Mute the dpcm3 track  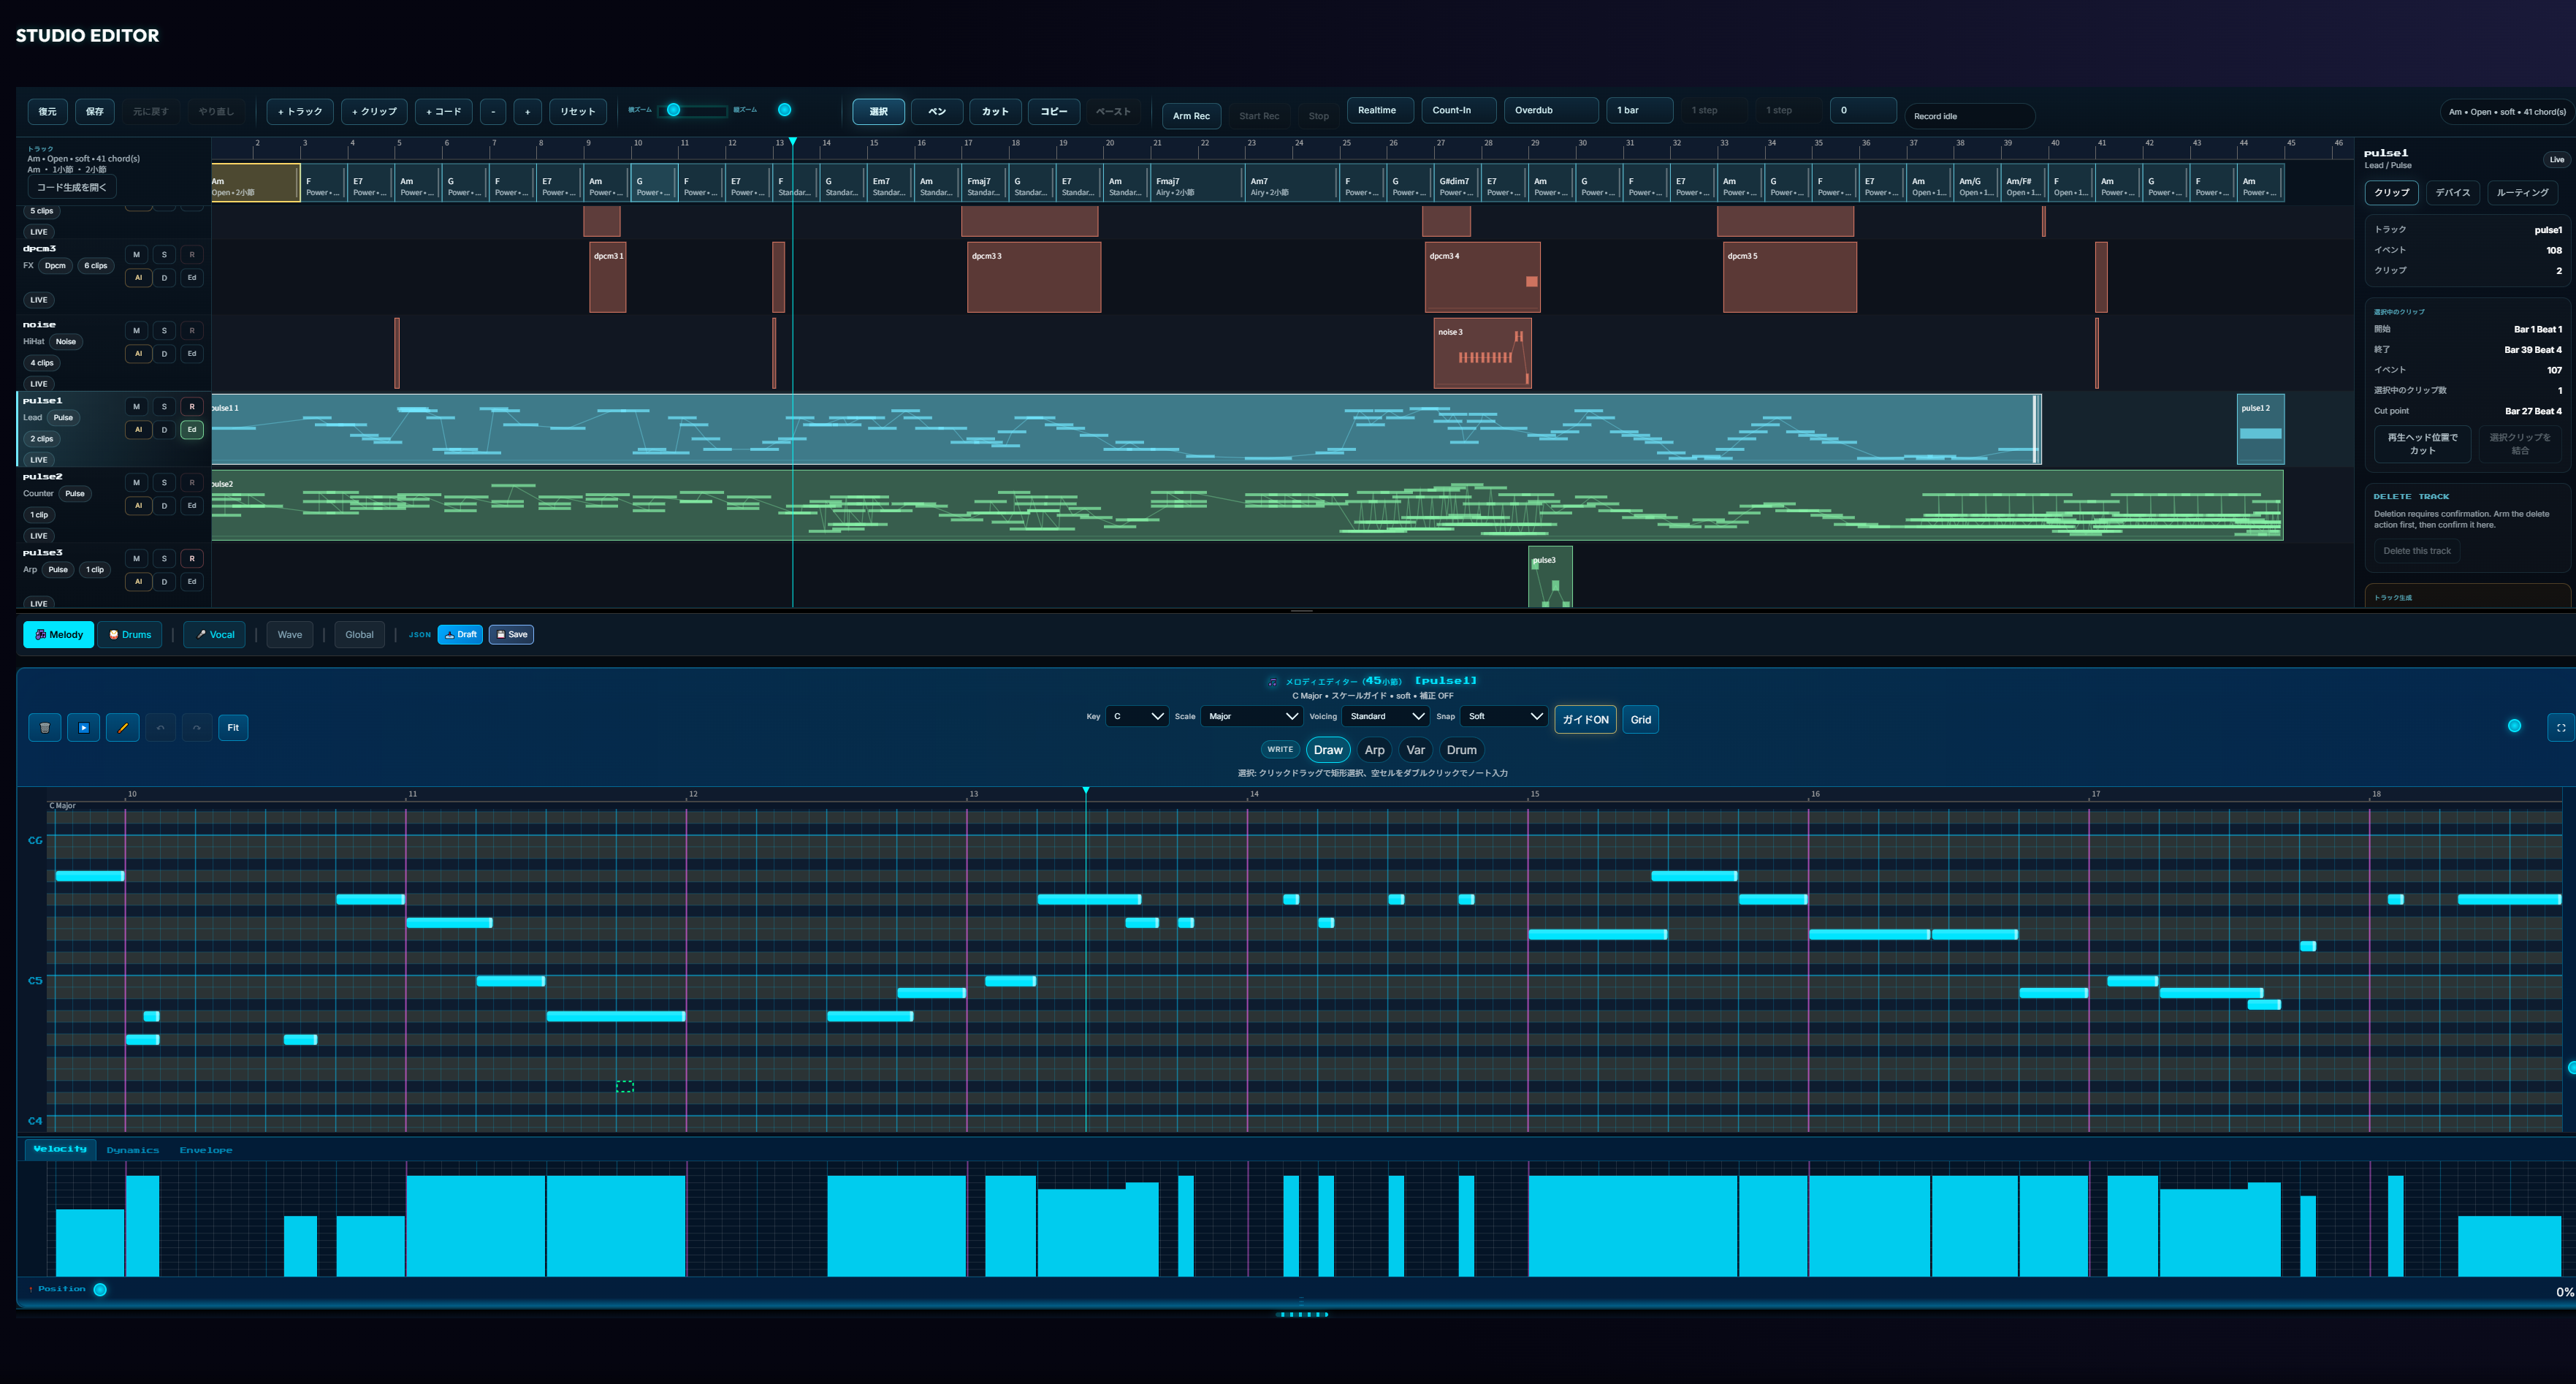pyautogui.click(x=137, y=254)
